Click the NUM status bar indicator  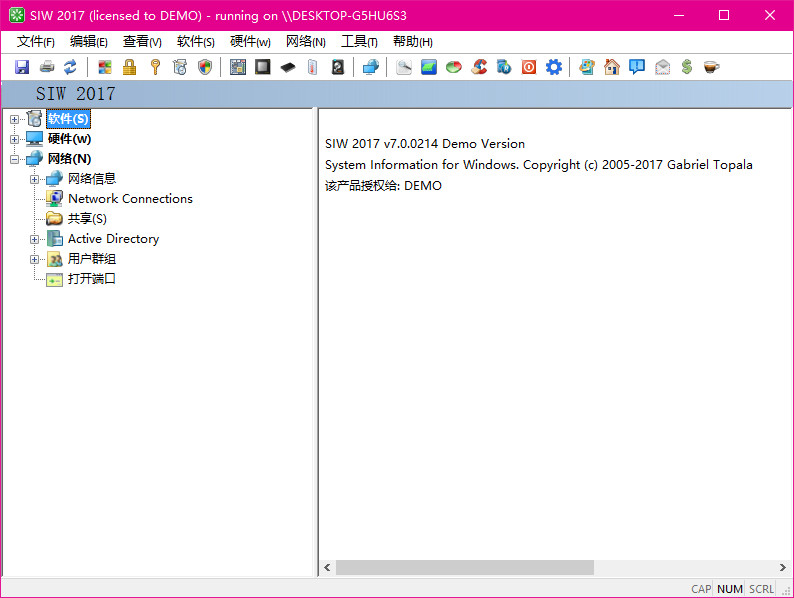point(730,589)
